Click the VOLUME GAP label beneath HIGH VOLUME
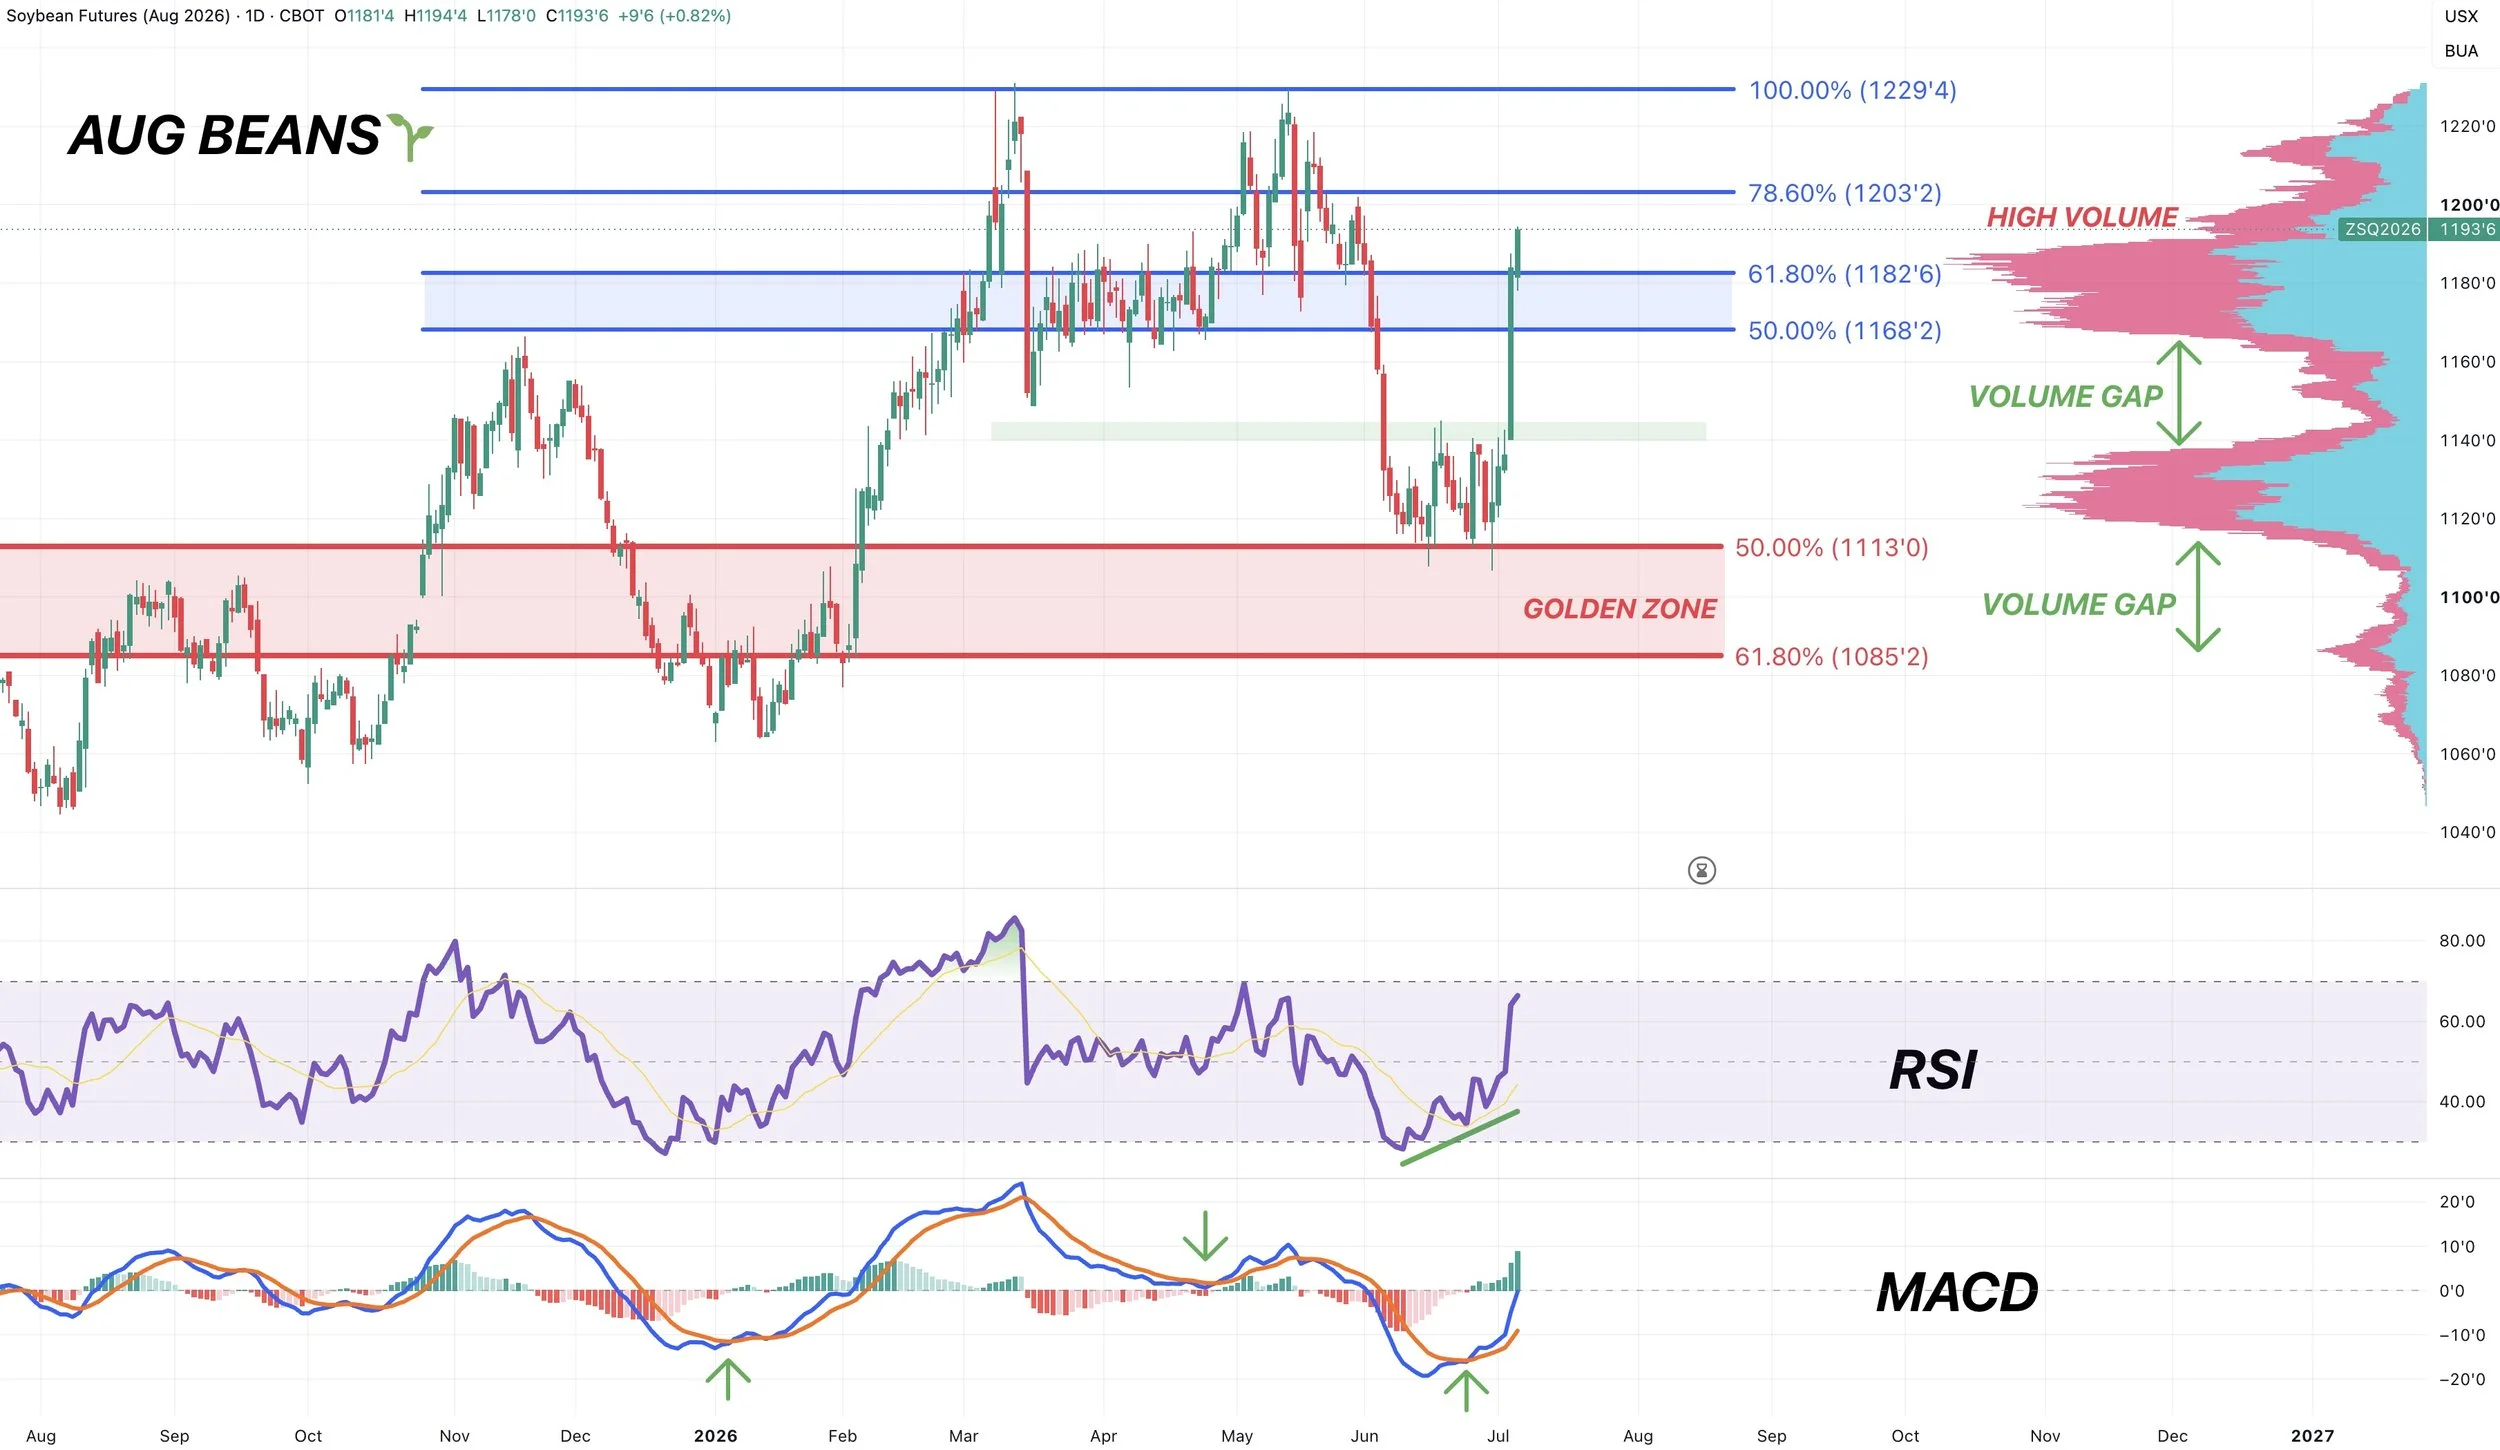Viewport: 2500px width, 1450px height. click(2065, 397)
